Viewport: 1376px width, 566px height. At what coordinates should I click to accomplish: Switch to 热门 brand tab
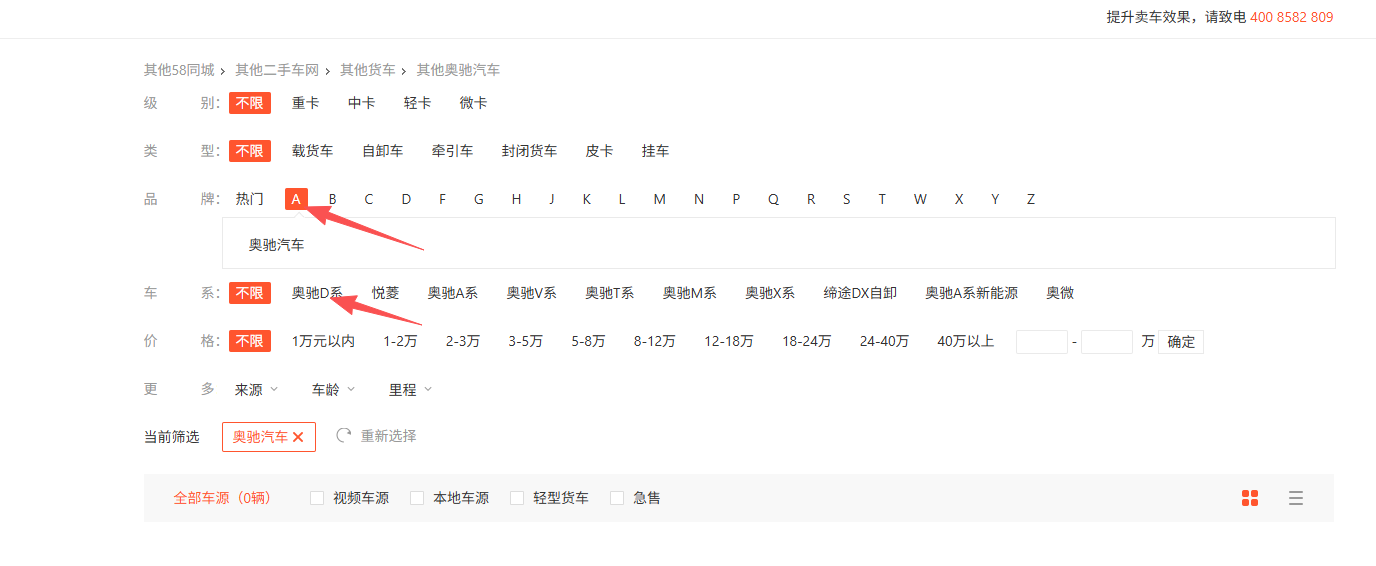pos(250,199)
